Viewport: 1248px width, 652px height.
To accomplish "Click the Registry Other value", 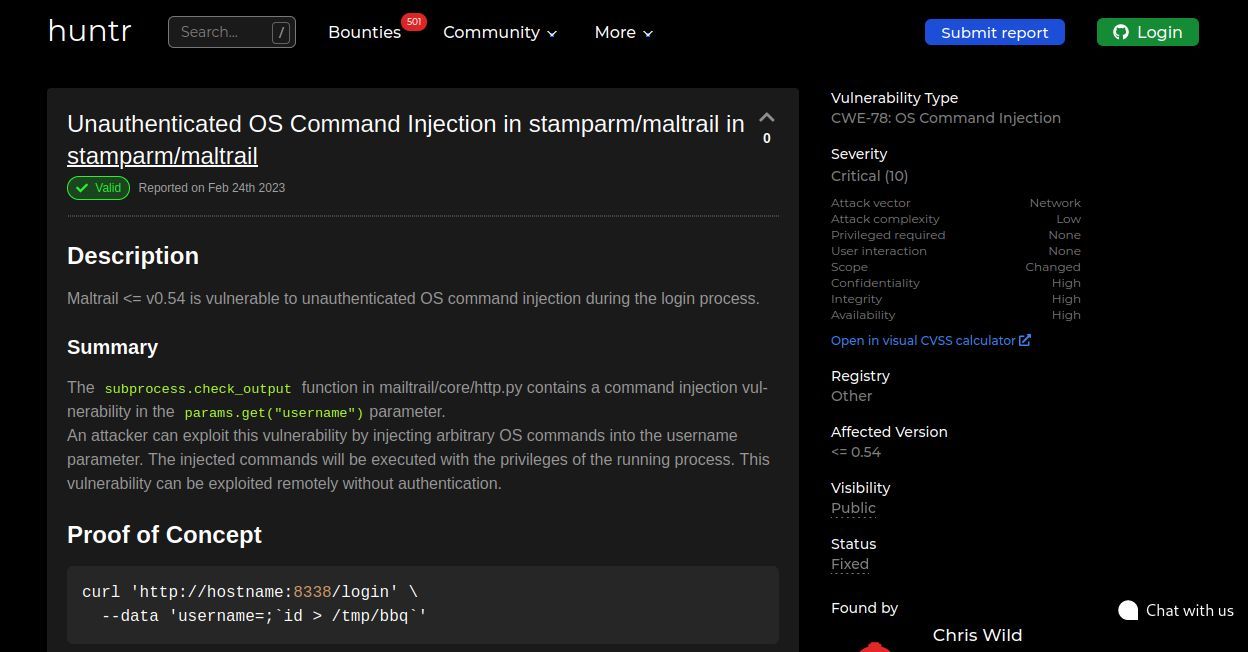I will (x=851, y=396).
